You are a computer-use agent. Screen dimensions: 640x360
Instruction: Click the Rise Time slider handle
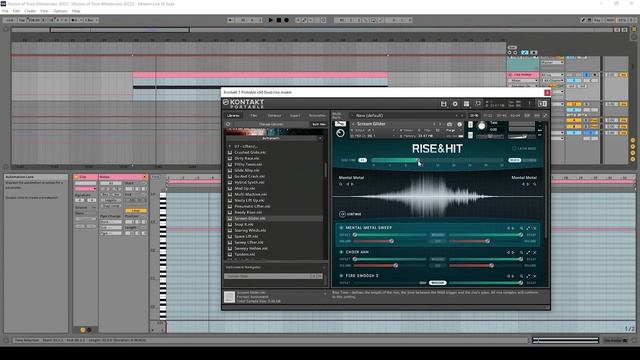417,160
